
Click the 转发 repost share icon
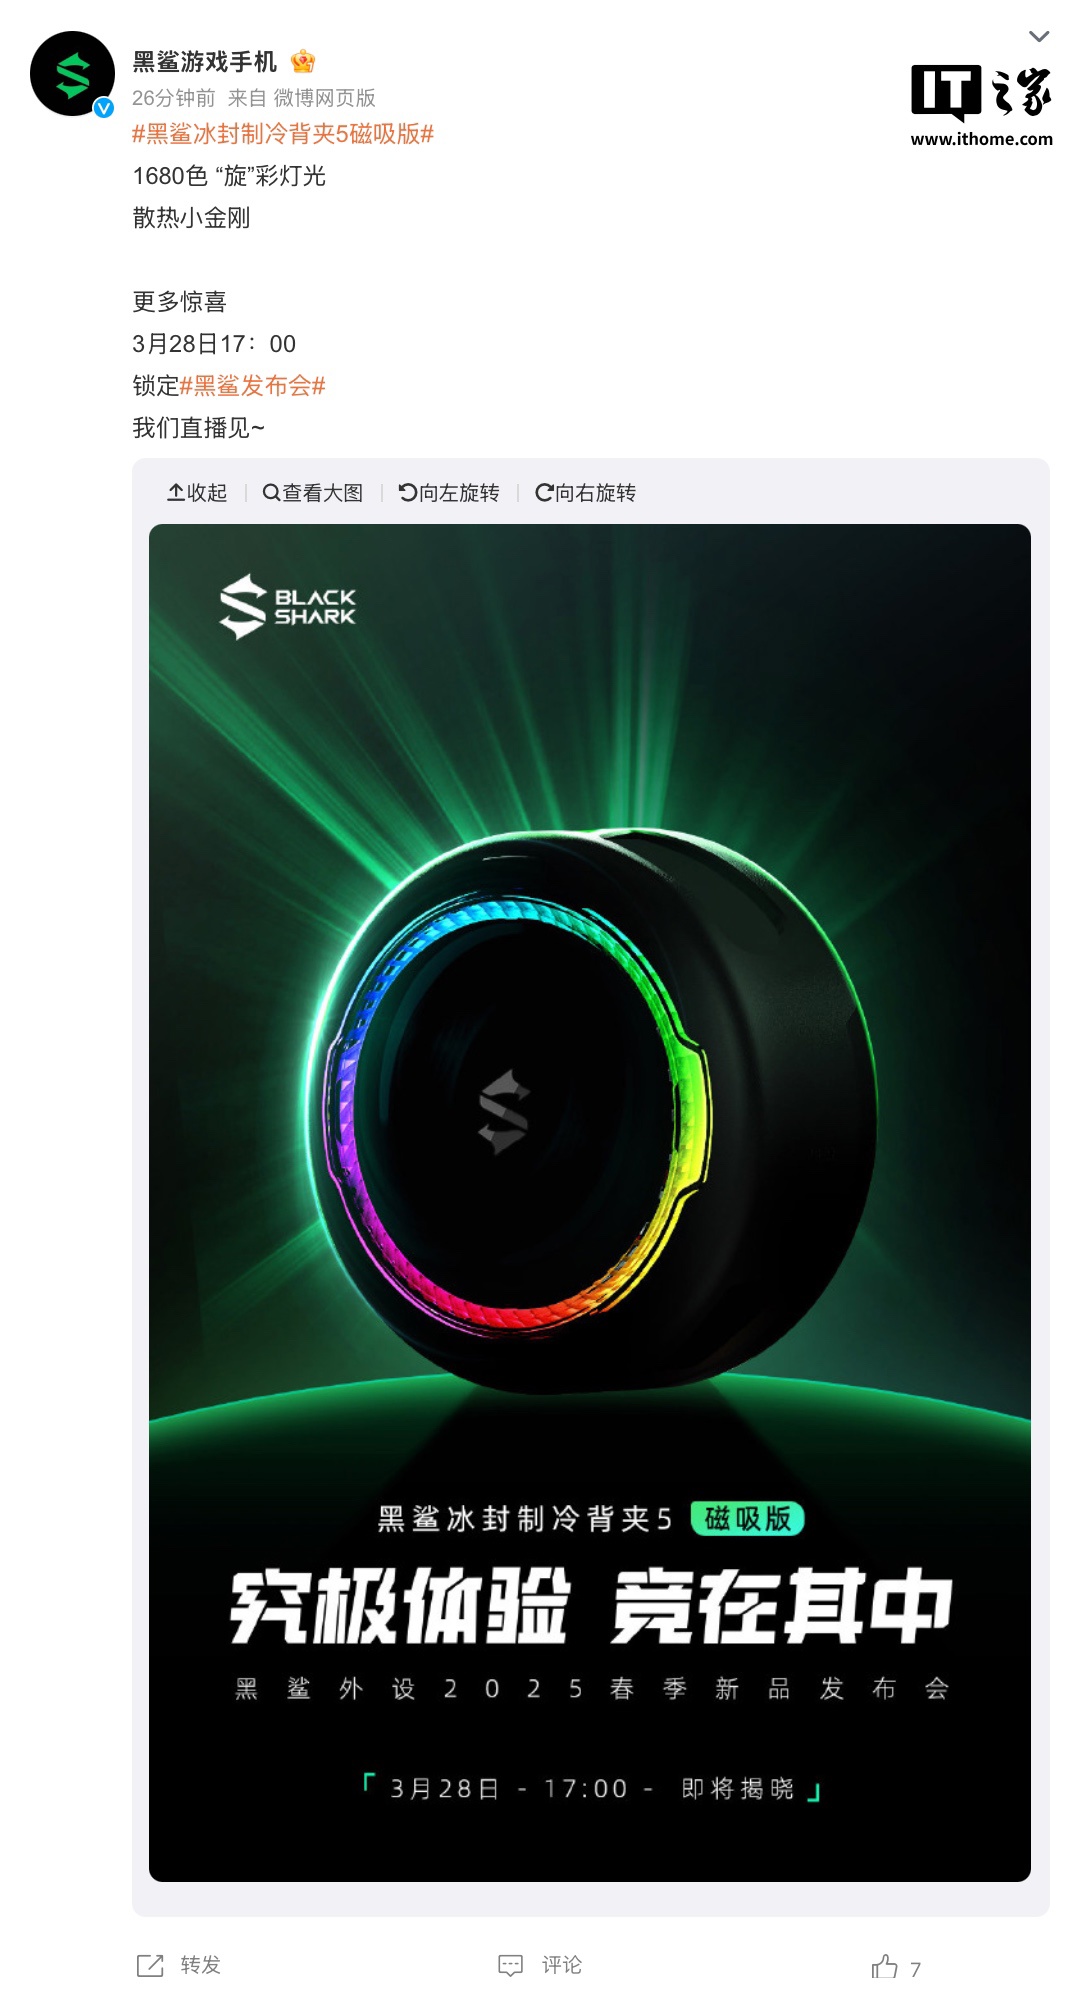coord(150,1965)
